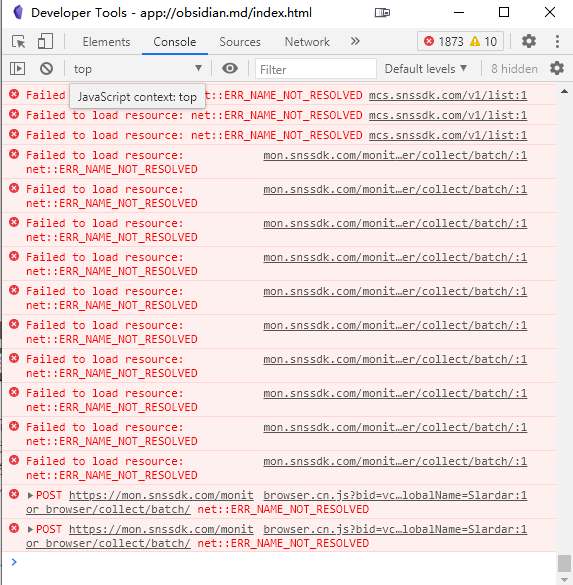Open the third mcs.snssdk.com/v1/list:1 link
Image resolution: width=573 pixels, height=585 pixels.
pyautogui.click(x=448, y=135)
